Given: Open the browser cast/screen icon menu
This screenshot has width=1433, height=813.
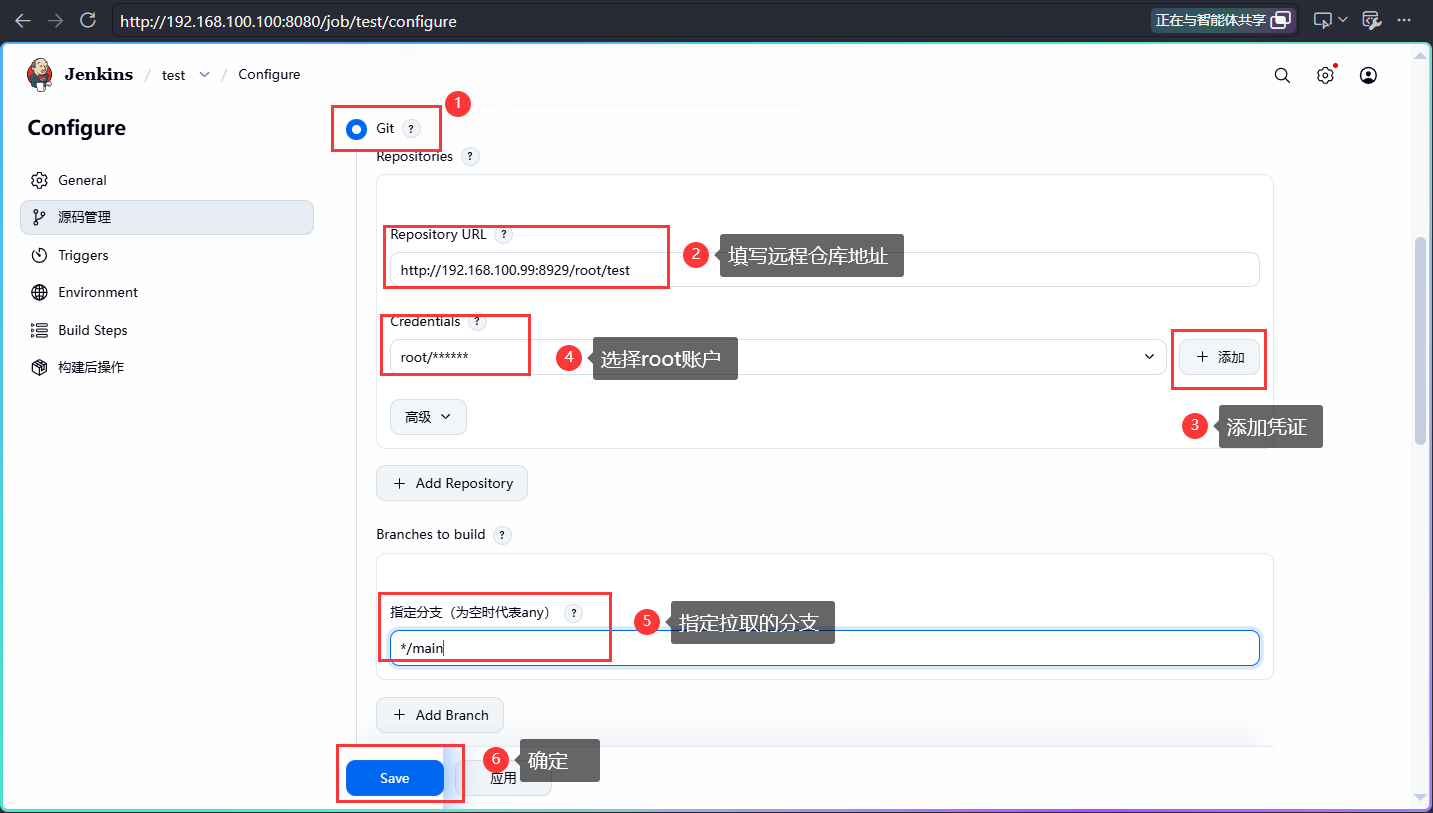Looking at the screenshot, I should [x=1330, y=20].
